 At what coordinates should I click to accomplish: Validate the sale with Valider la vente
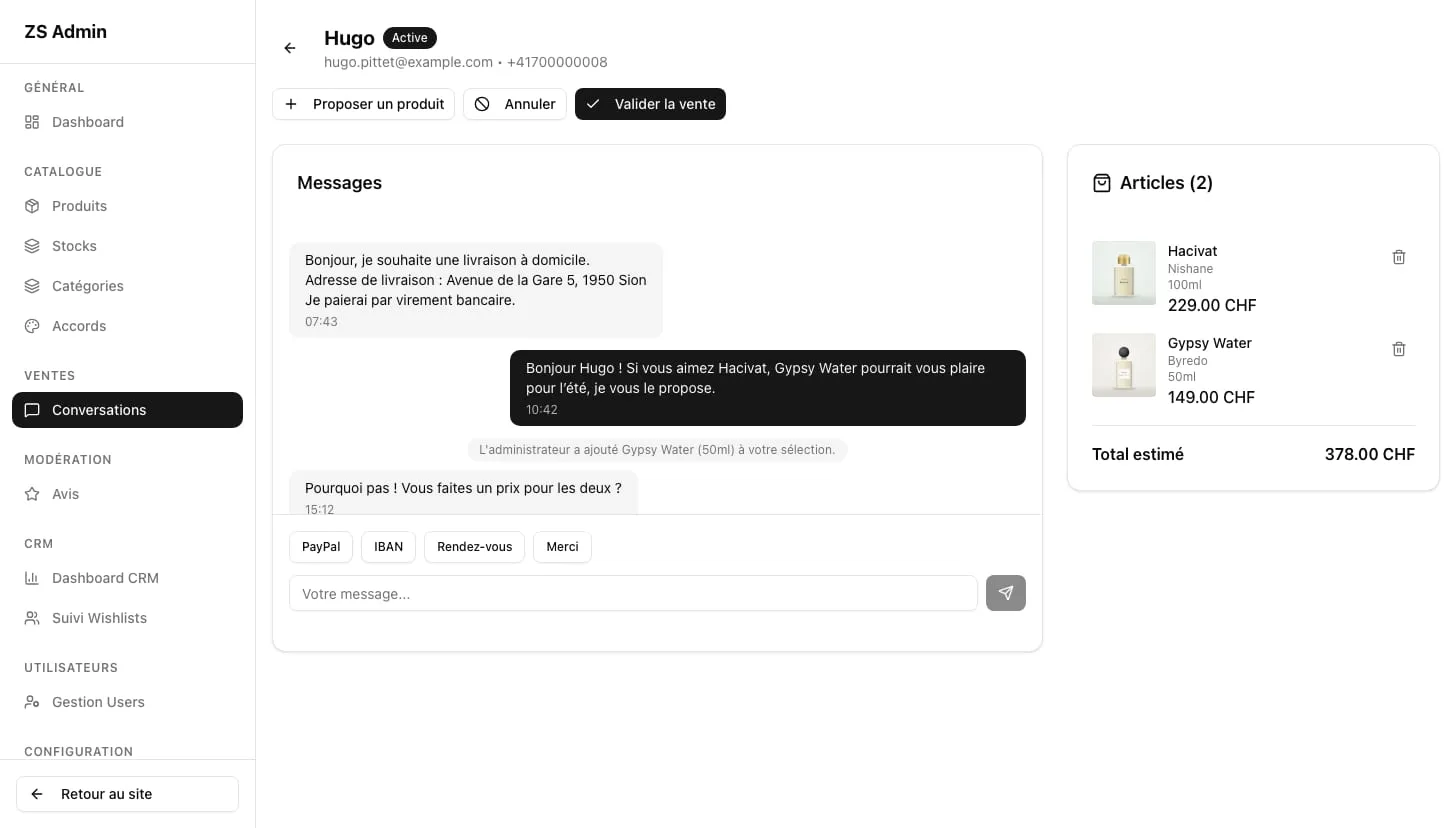pyautogui.click(x=650, y=104)
